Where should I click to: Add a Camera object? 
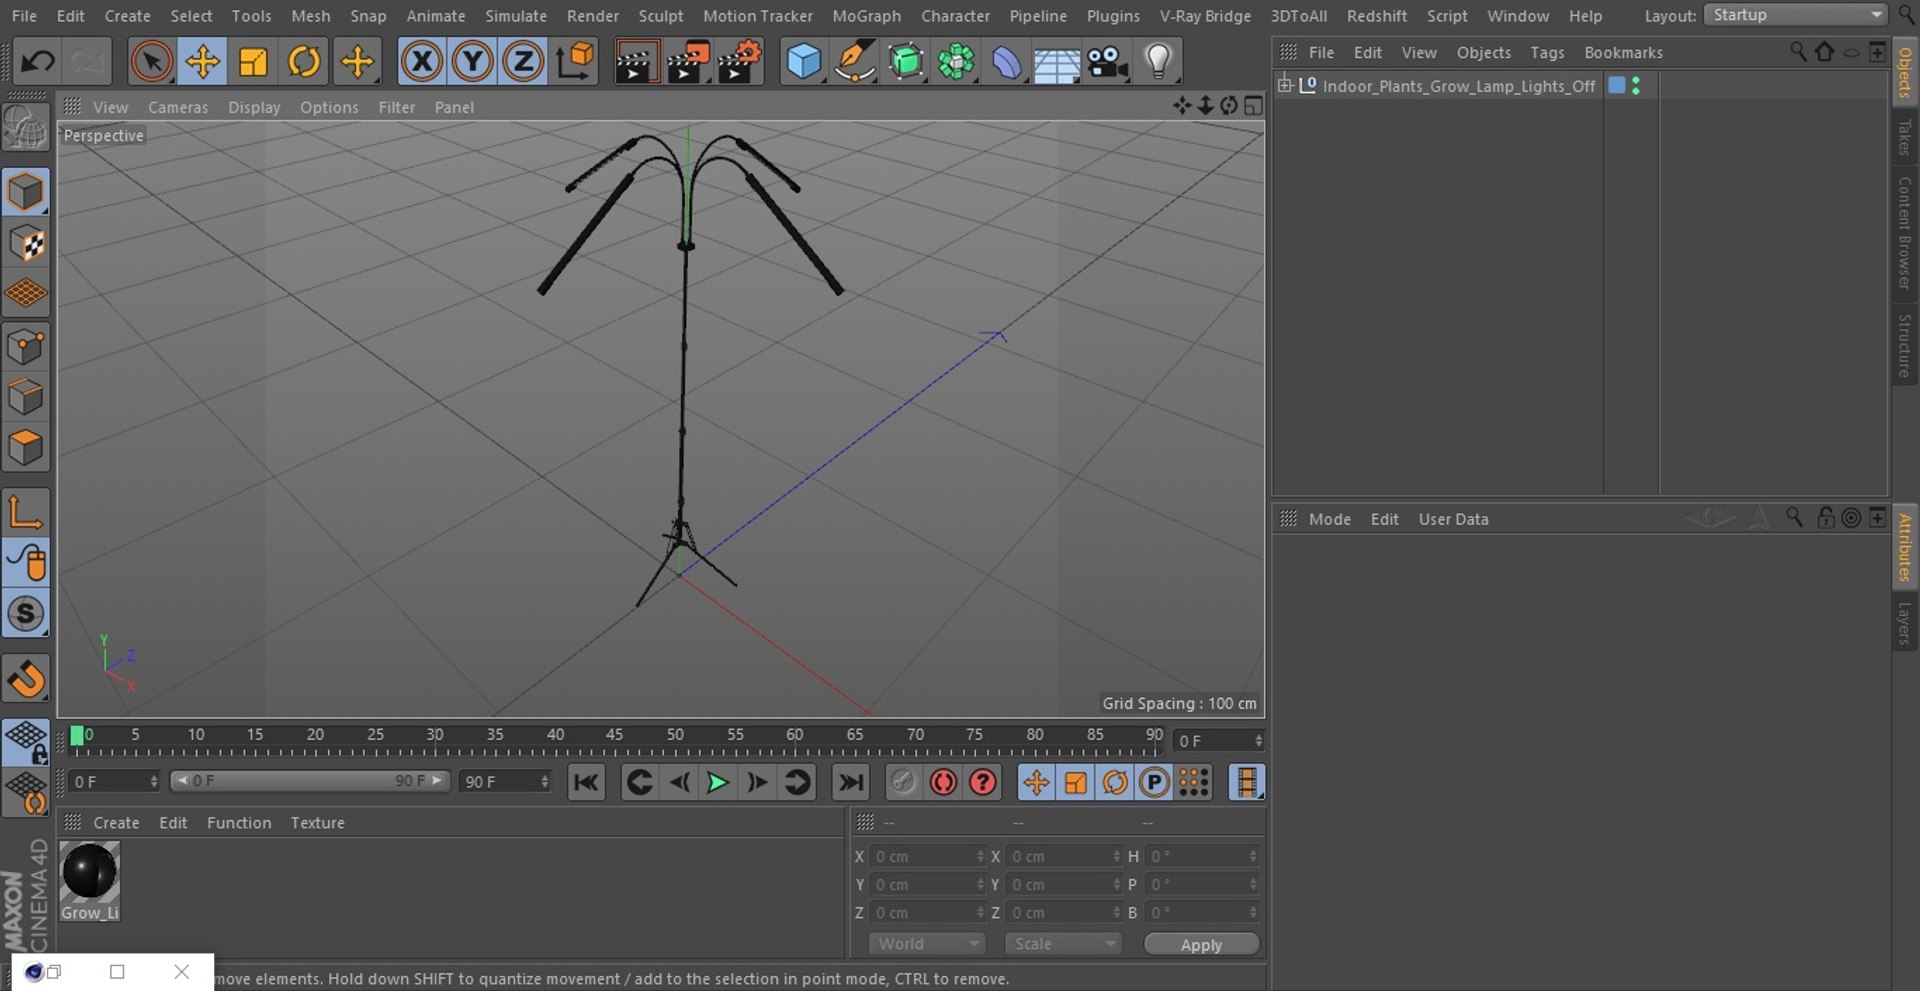[x=1108, y=62]
